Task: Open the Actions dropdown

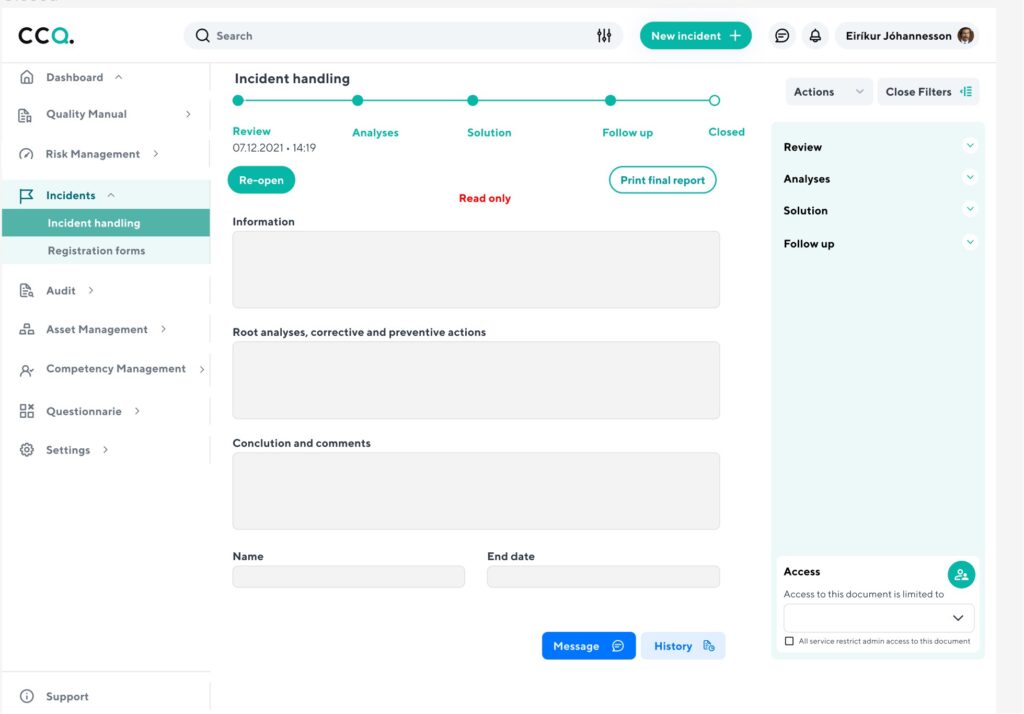Action: click(828, 92)
